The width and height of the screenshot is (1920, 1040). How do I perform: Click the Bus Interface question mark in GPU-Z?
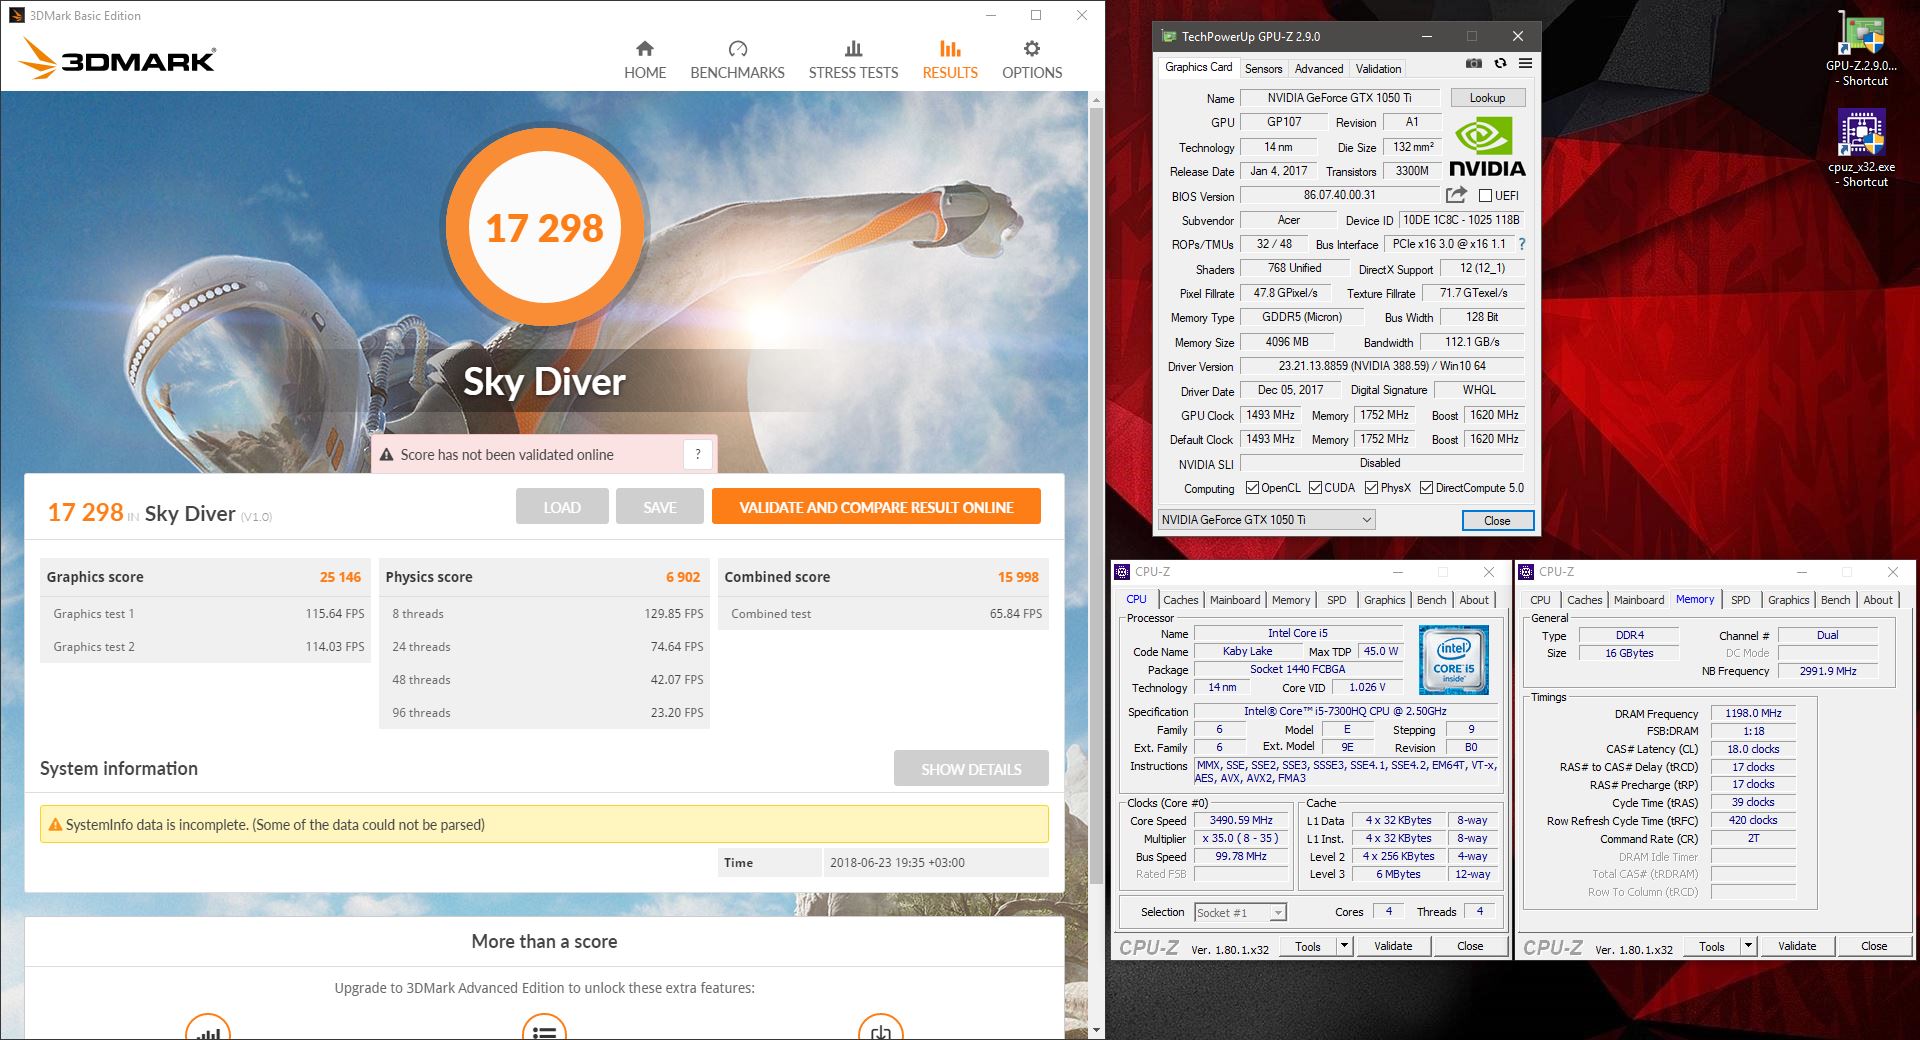click(x=1522, y=244)
